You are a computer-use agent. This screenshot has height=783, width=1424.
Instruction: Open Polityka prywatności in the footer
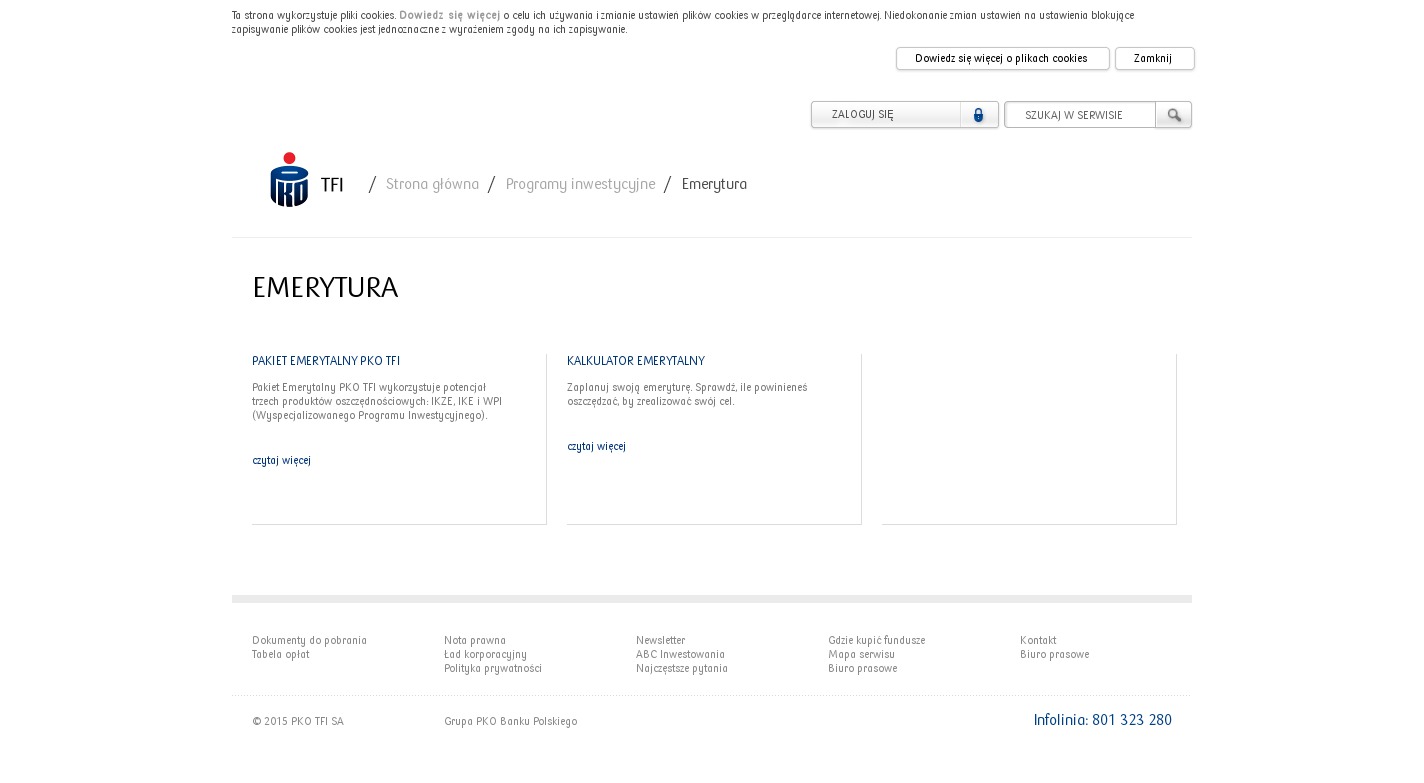click(493, 669)
